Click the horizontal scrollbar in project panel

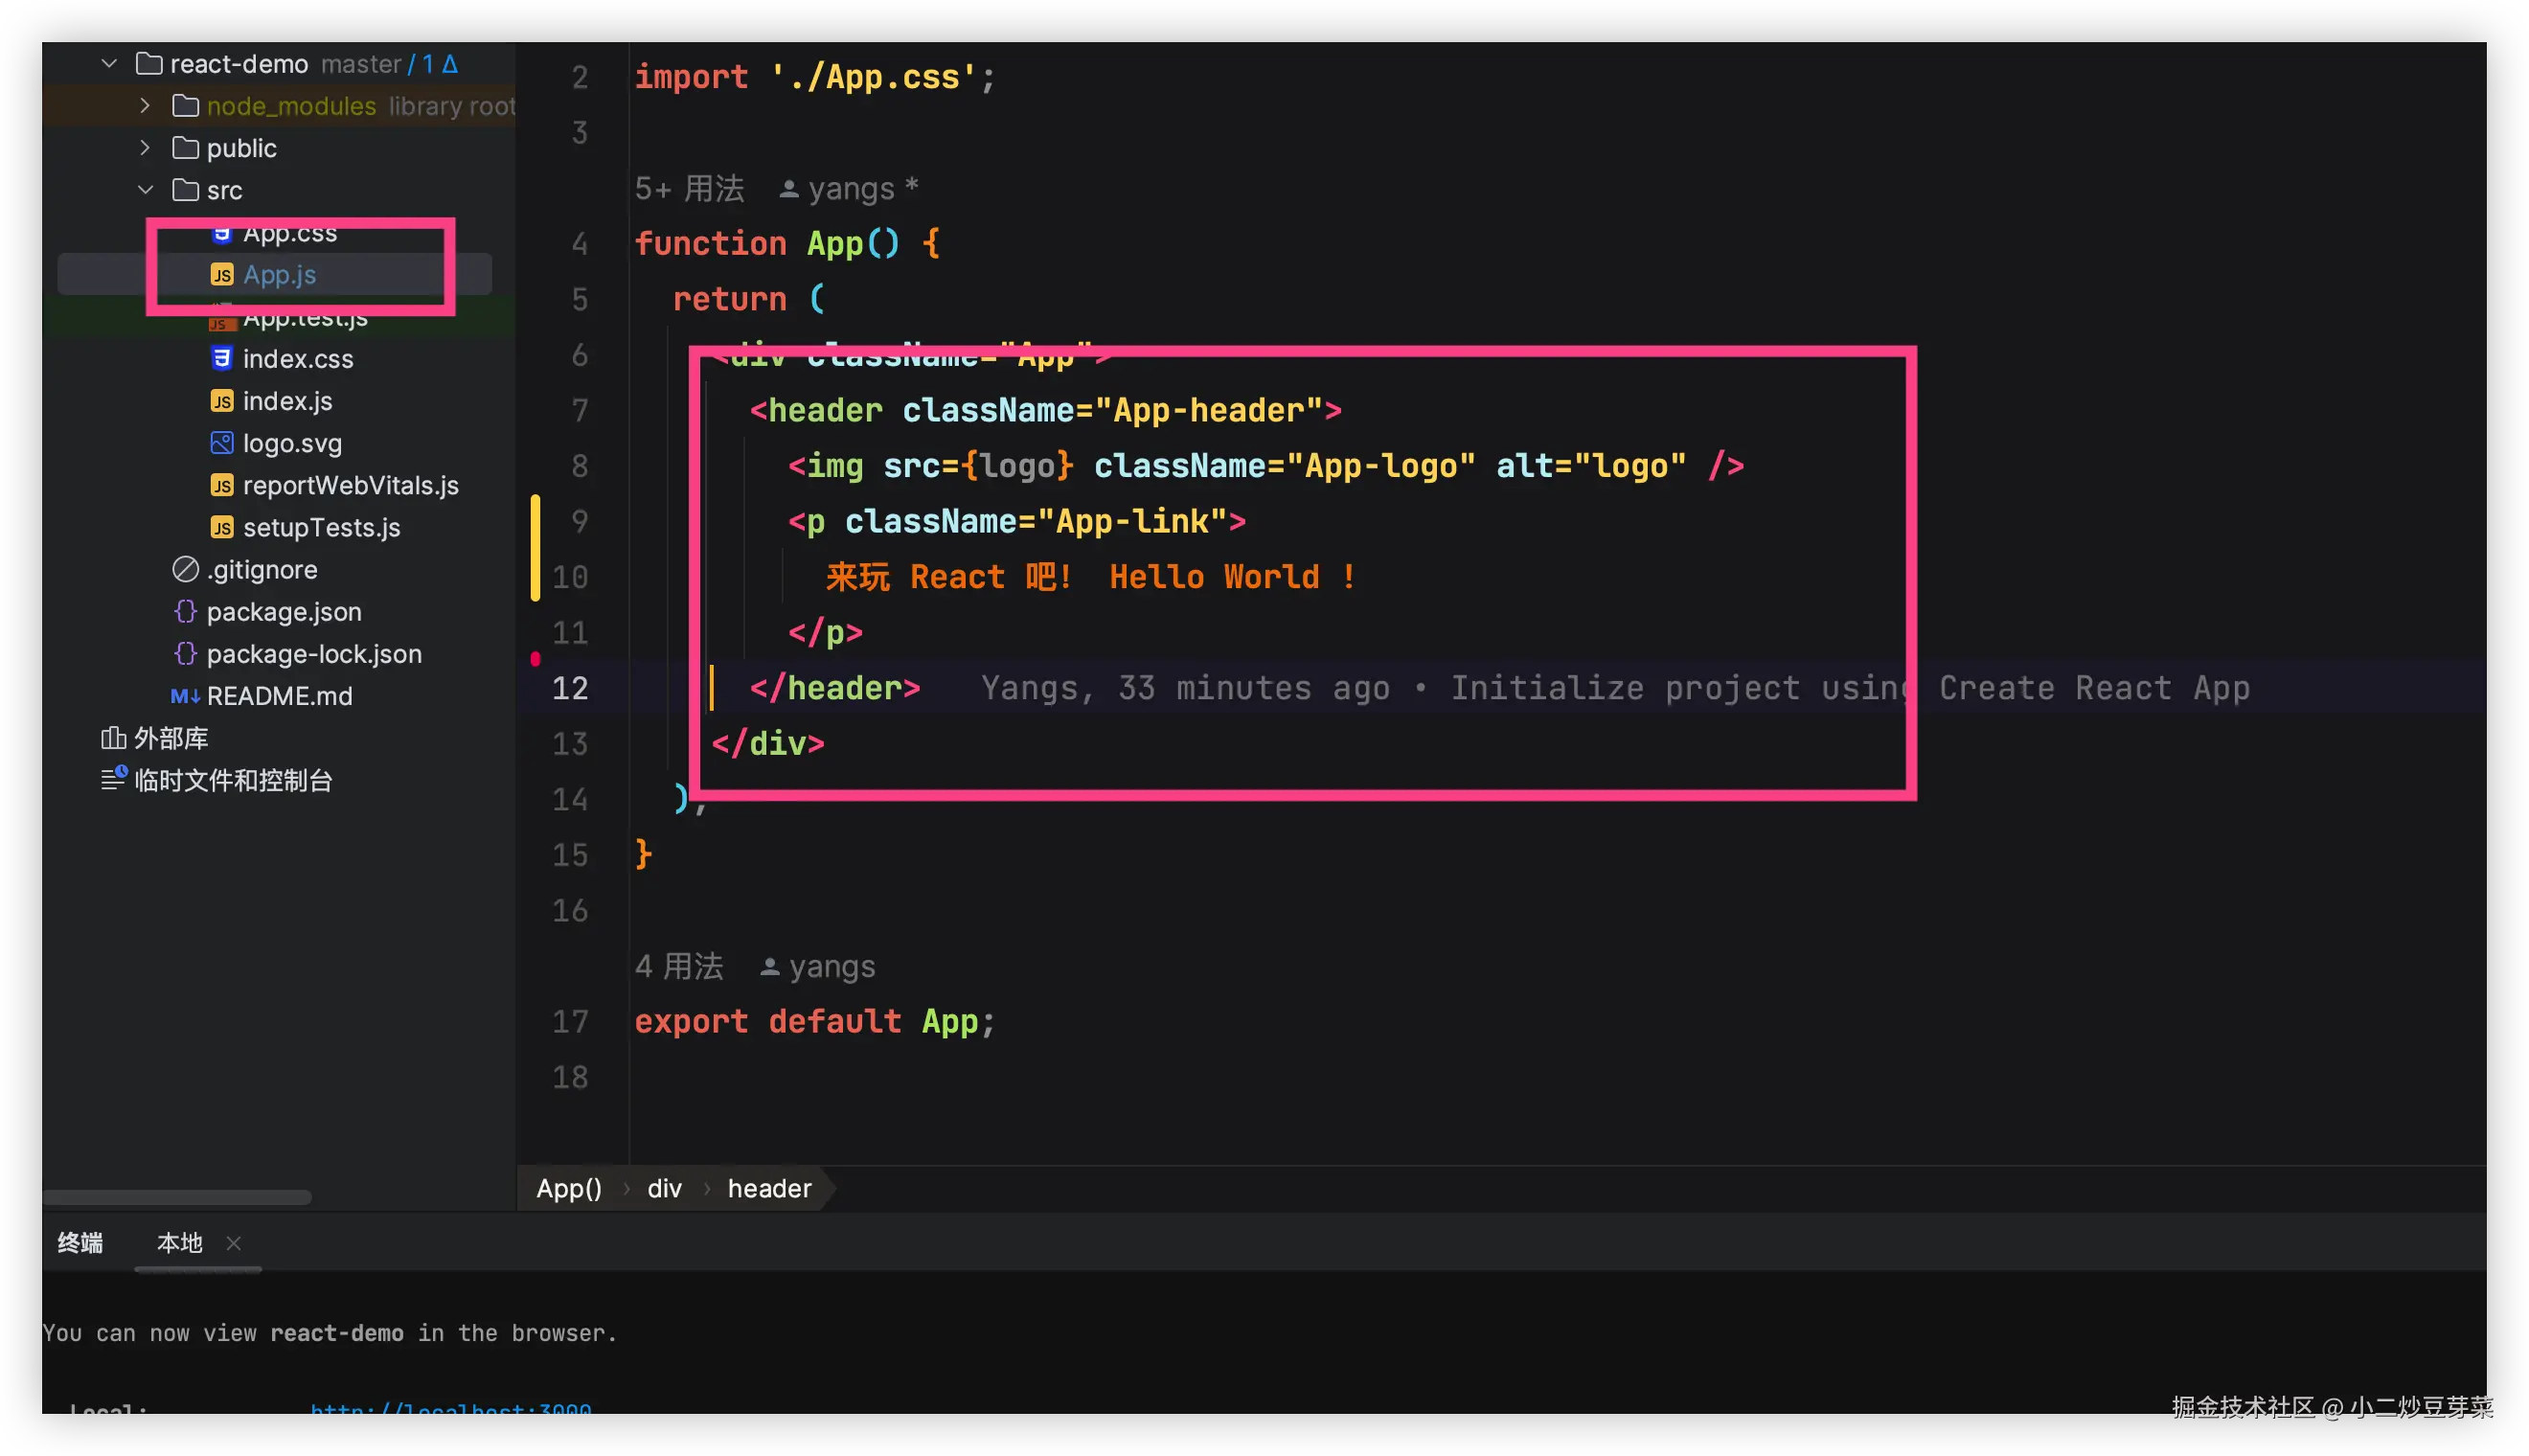pyautogui.click(x=177, y=1197)
